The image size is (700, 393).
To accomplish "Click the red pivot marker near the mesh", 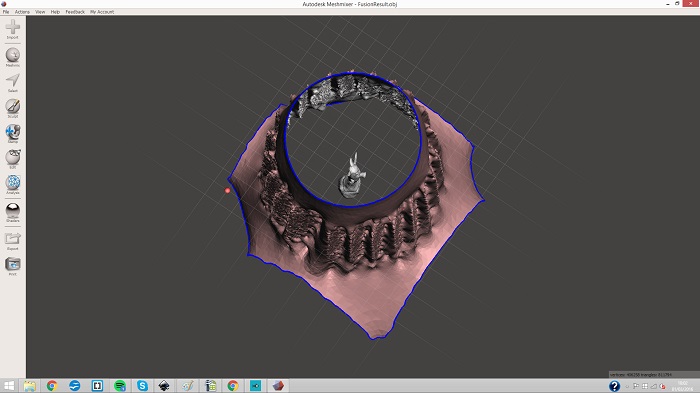I will 227,191.
